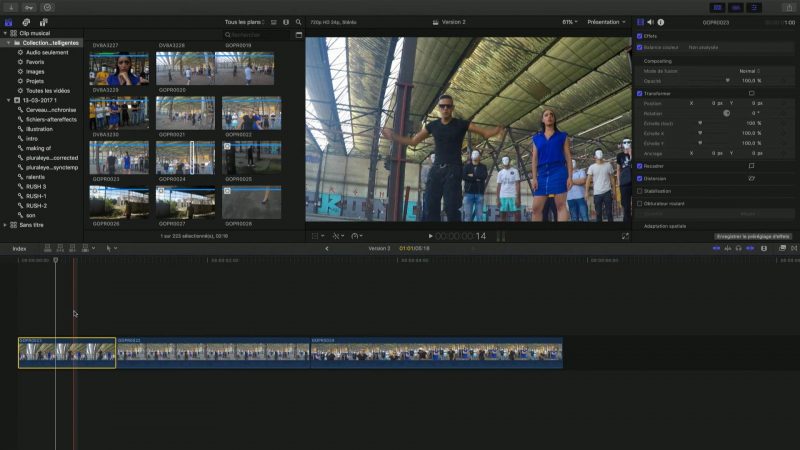Click the viewer full screen arrows icon
This screenshot has height=450, width=800.
pos(625,236)
